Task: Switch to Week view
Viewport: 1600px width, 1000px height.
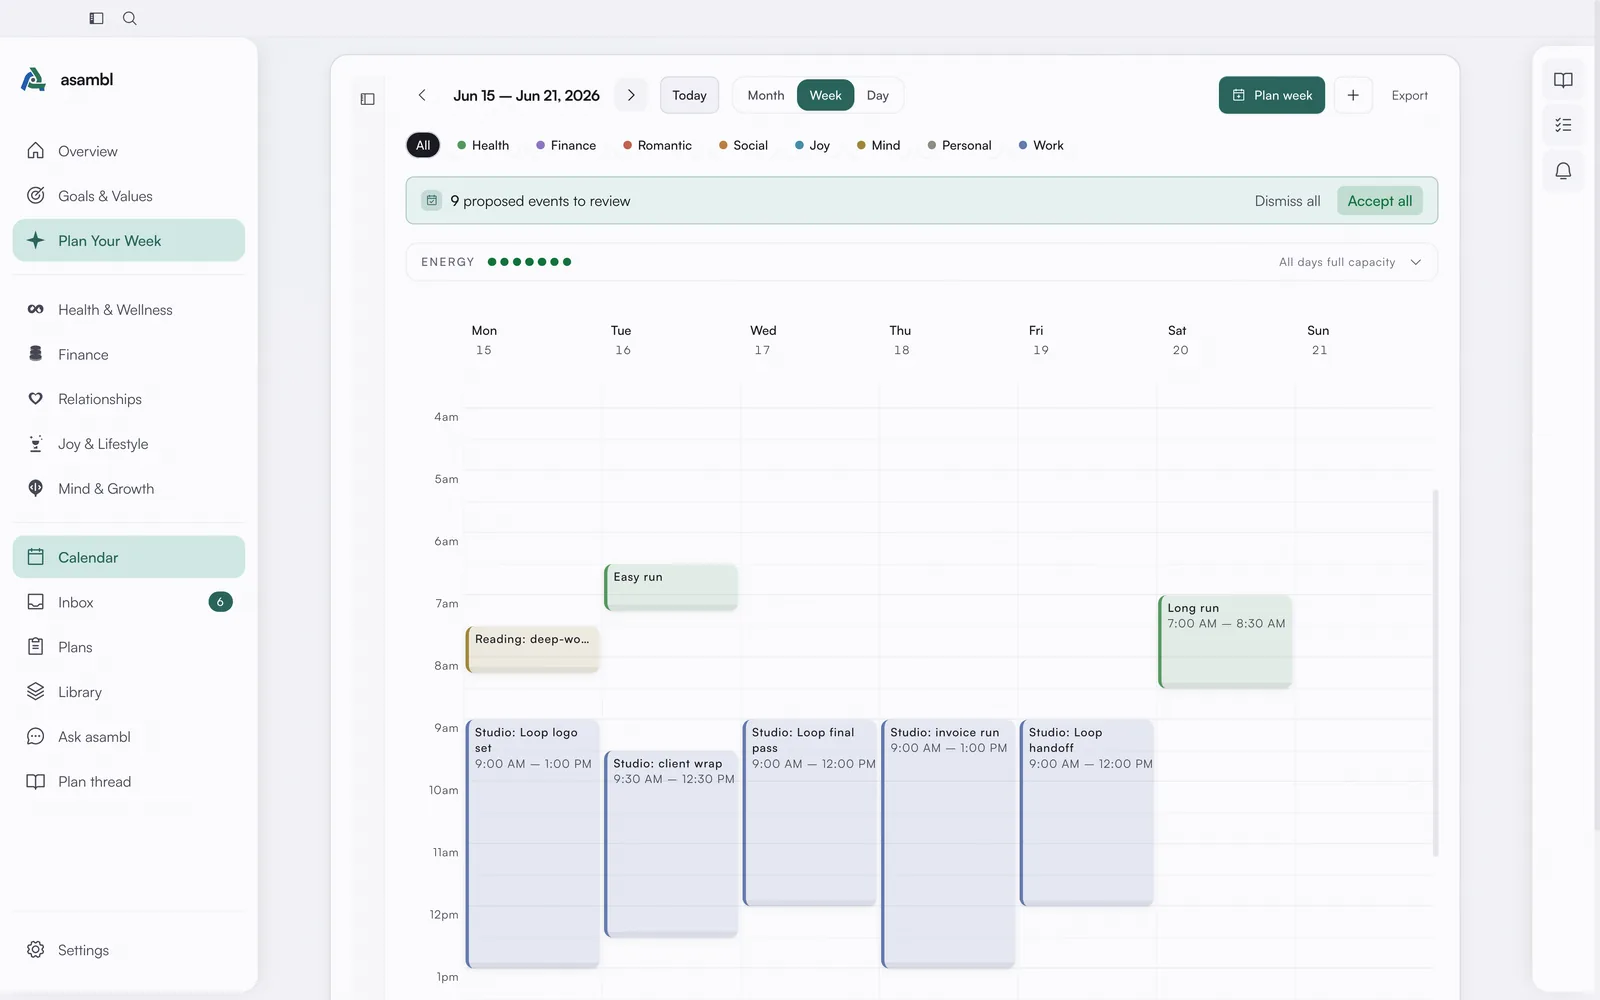Action: 825,95
